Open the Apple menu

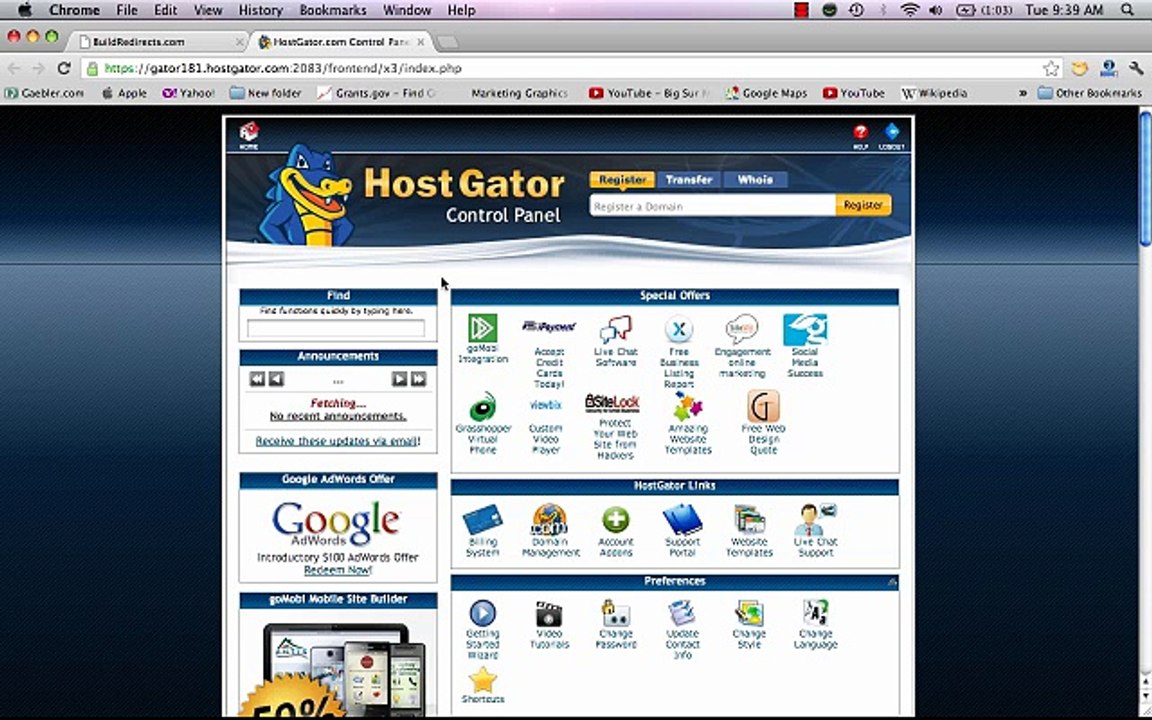pos(24,10)
